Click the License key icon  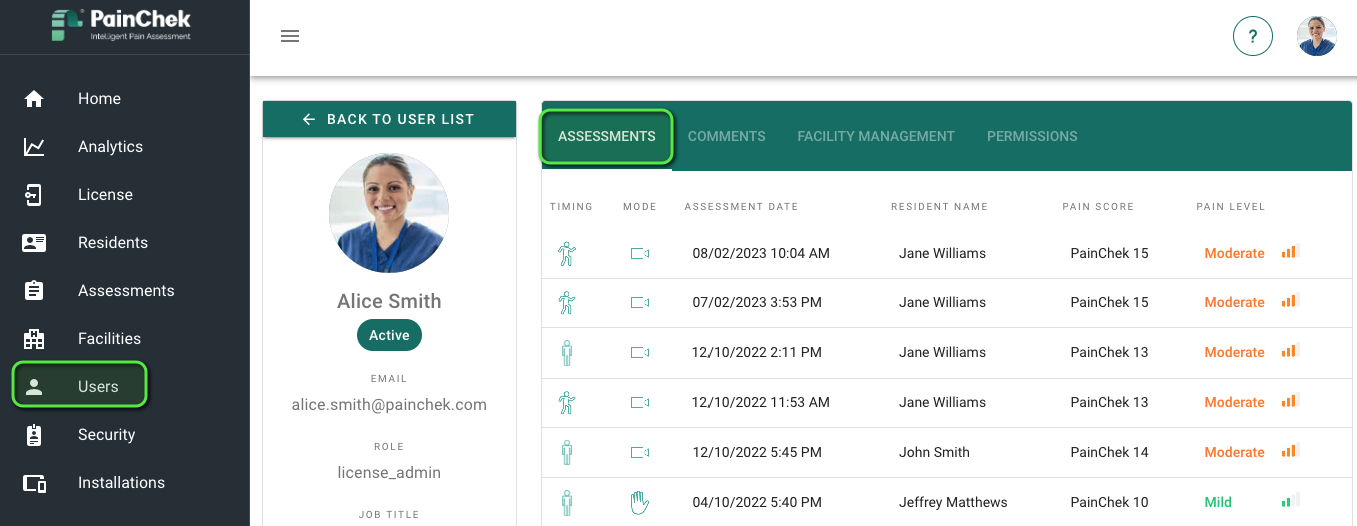[x=34, y=195]
